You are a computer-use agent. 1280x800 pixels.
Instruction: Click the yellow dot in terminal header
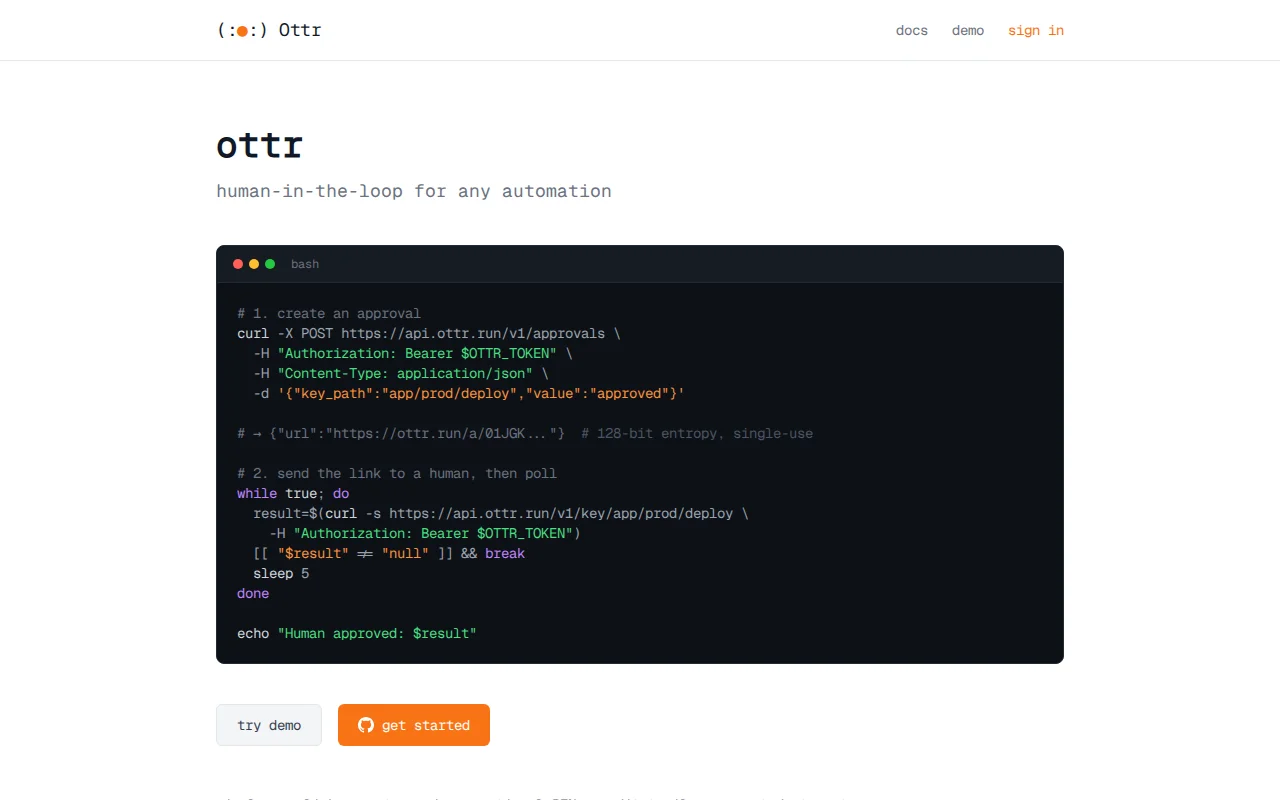point(254,264)
